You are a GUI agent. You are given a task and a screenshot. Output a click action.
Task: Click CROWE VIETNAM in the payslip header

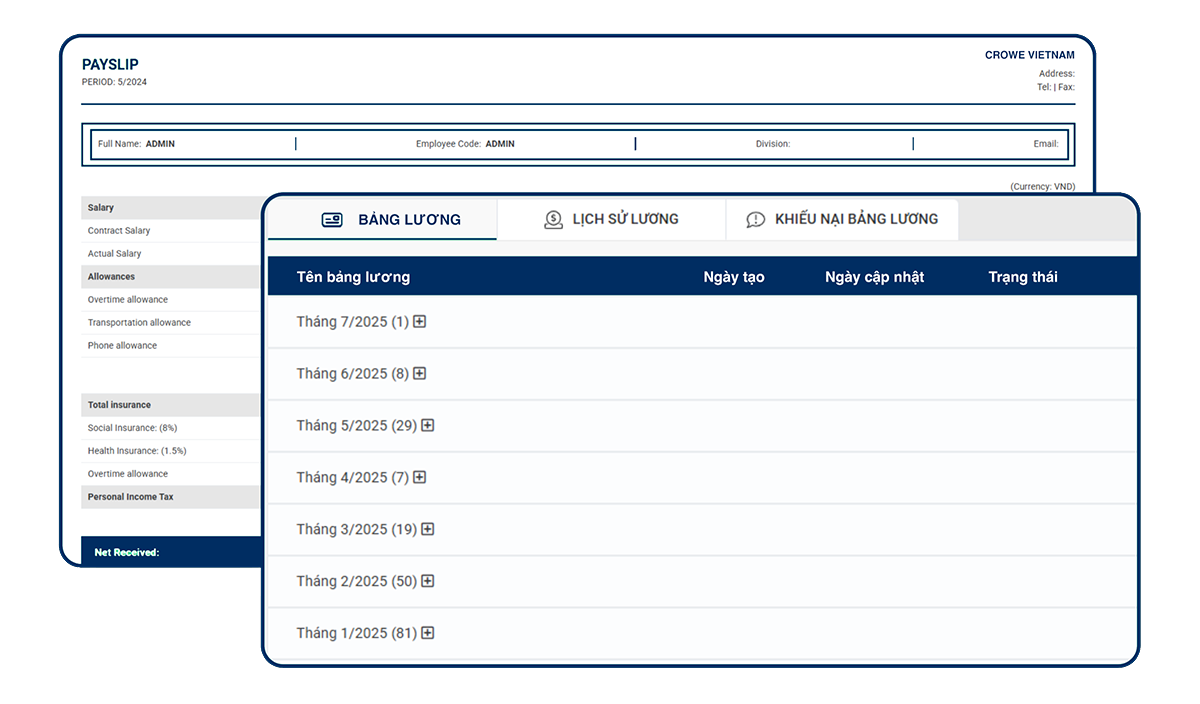click(1030, 56)
